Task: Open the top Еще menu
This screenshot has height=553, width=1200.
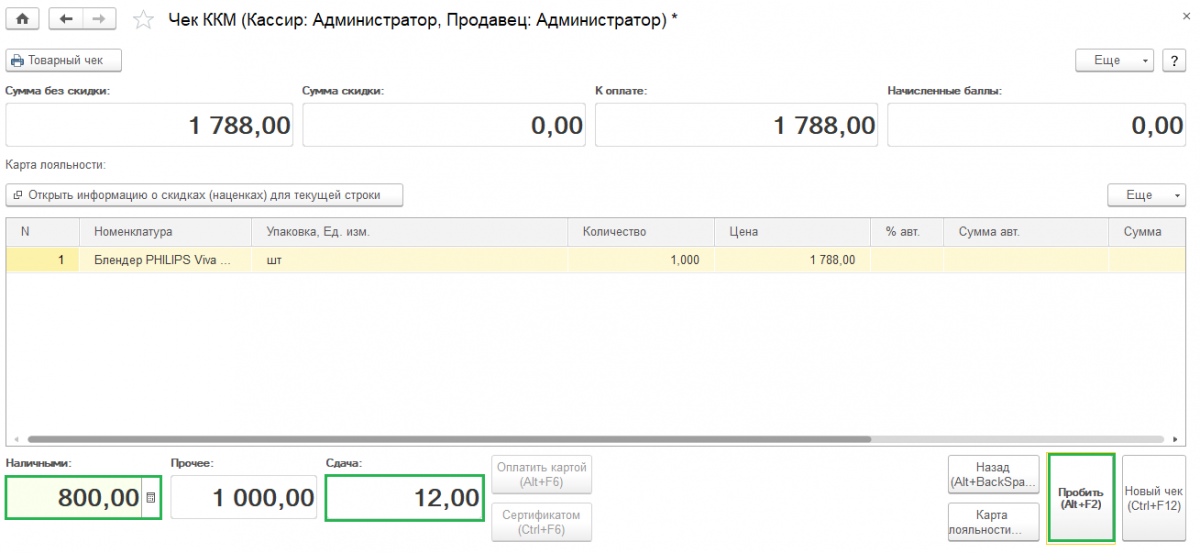Action: (x=1115, y=61)
